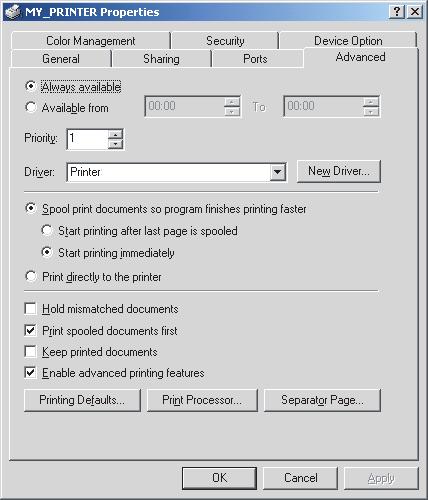
Task: Disable Enable advanced printing features checkbox
Action: click(30, 372)
